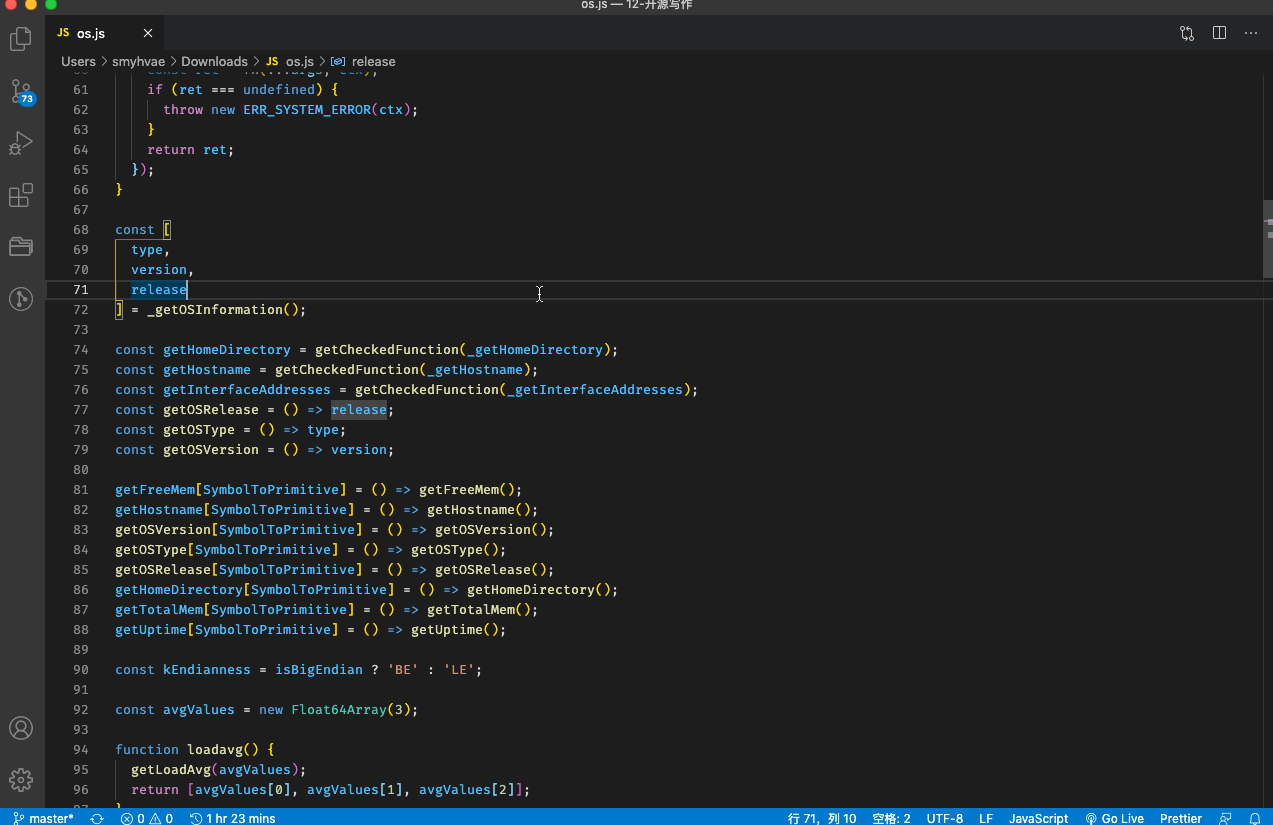
Task: Open the Extensions view
Action: 21,195
